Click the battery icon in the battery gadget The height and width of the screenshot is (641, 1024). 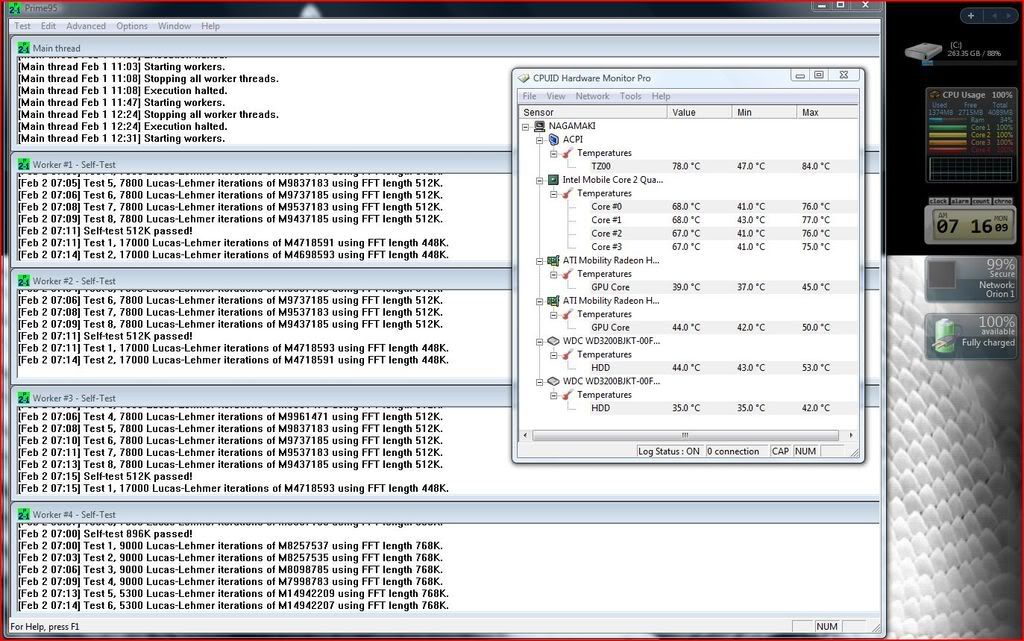944,336
